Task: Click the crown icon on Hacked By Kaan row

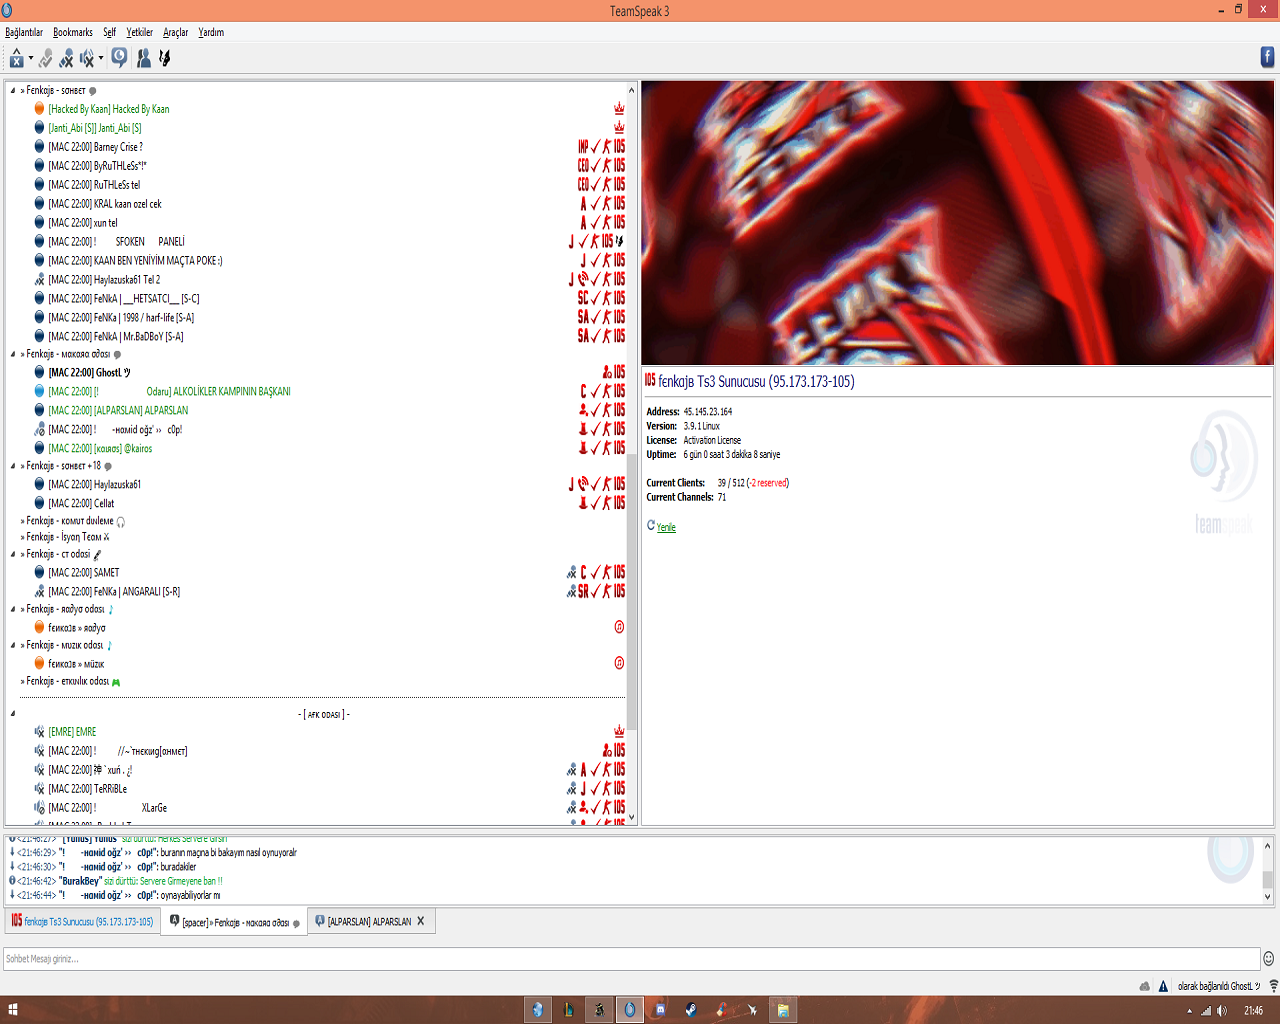Action: click(619, 108)
